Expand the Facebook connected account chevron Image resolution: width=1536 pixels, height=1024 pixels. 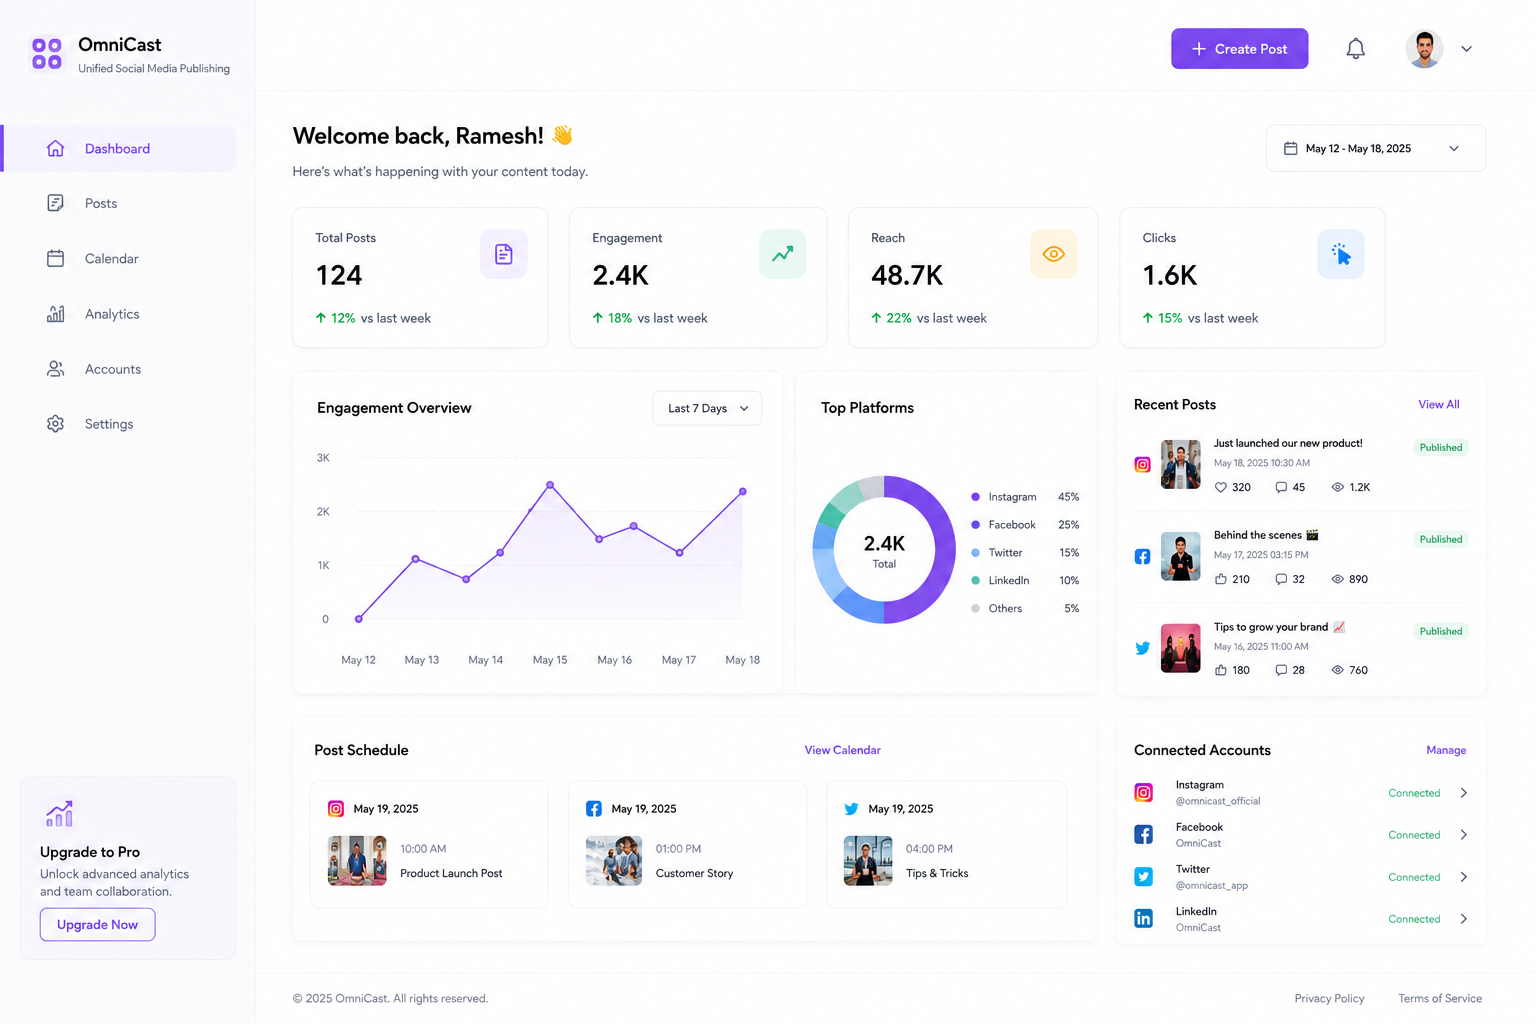(1463, 835)
